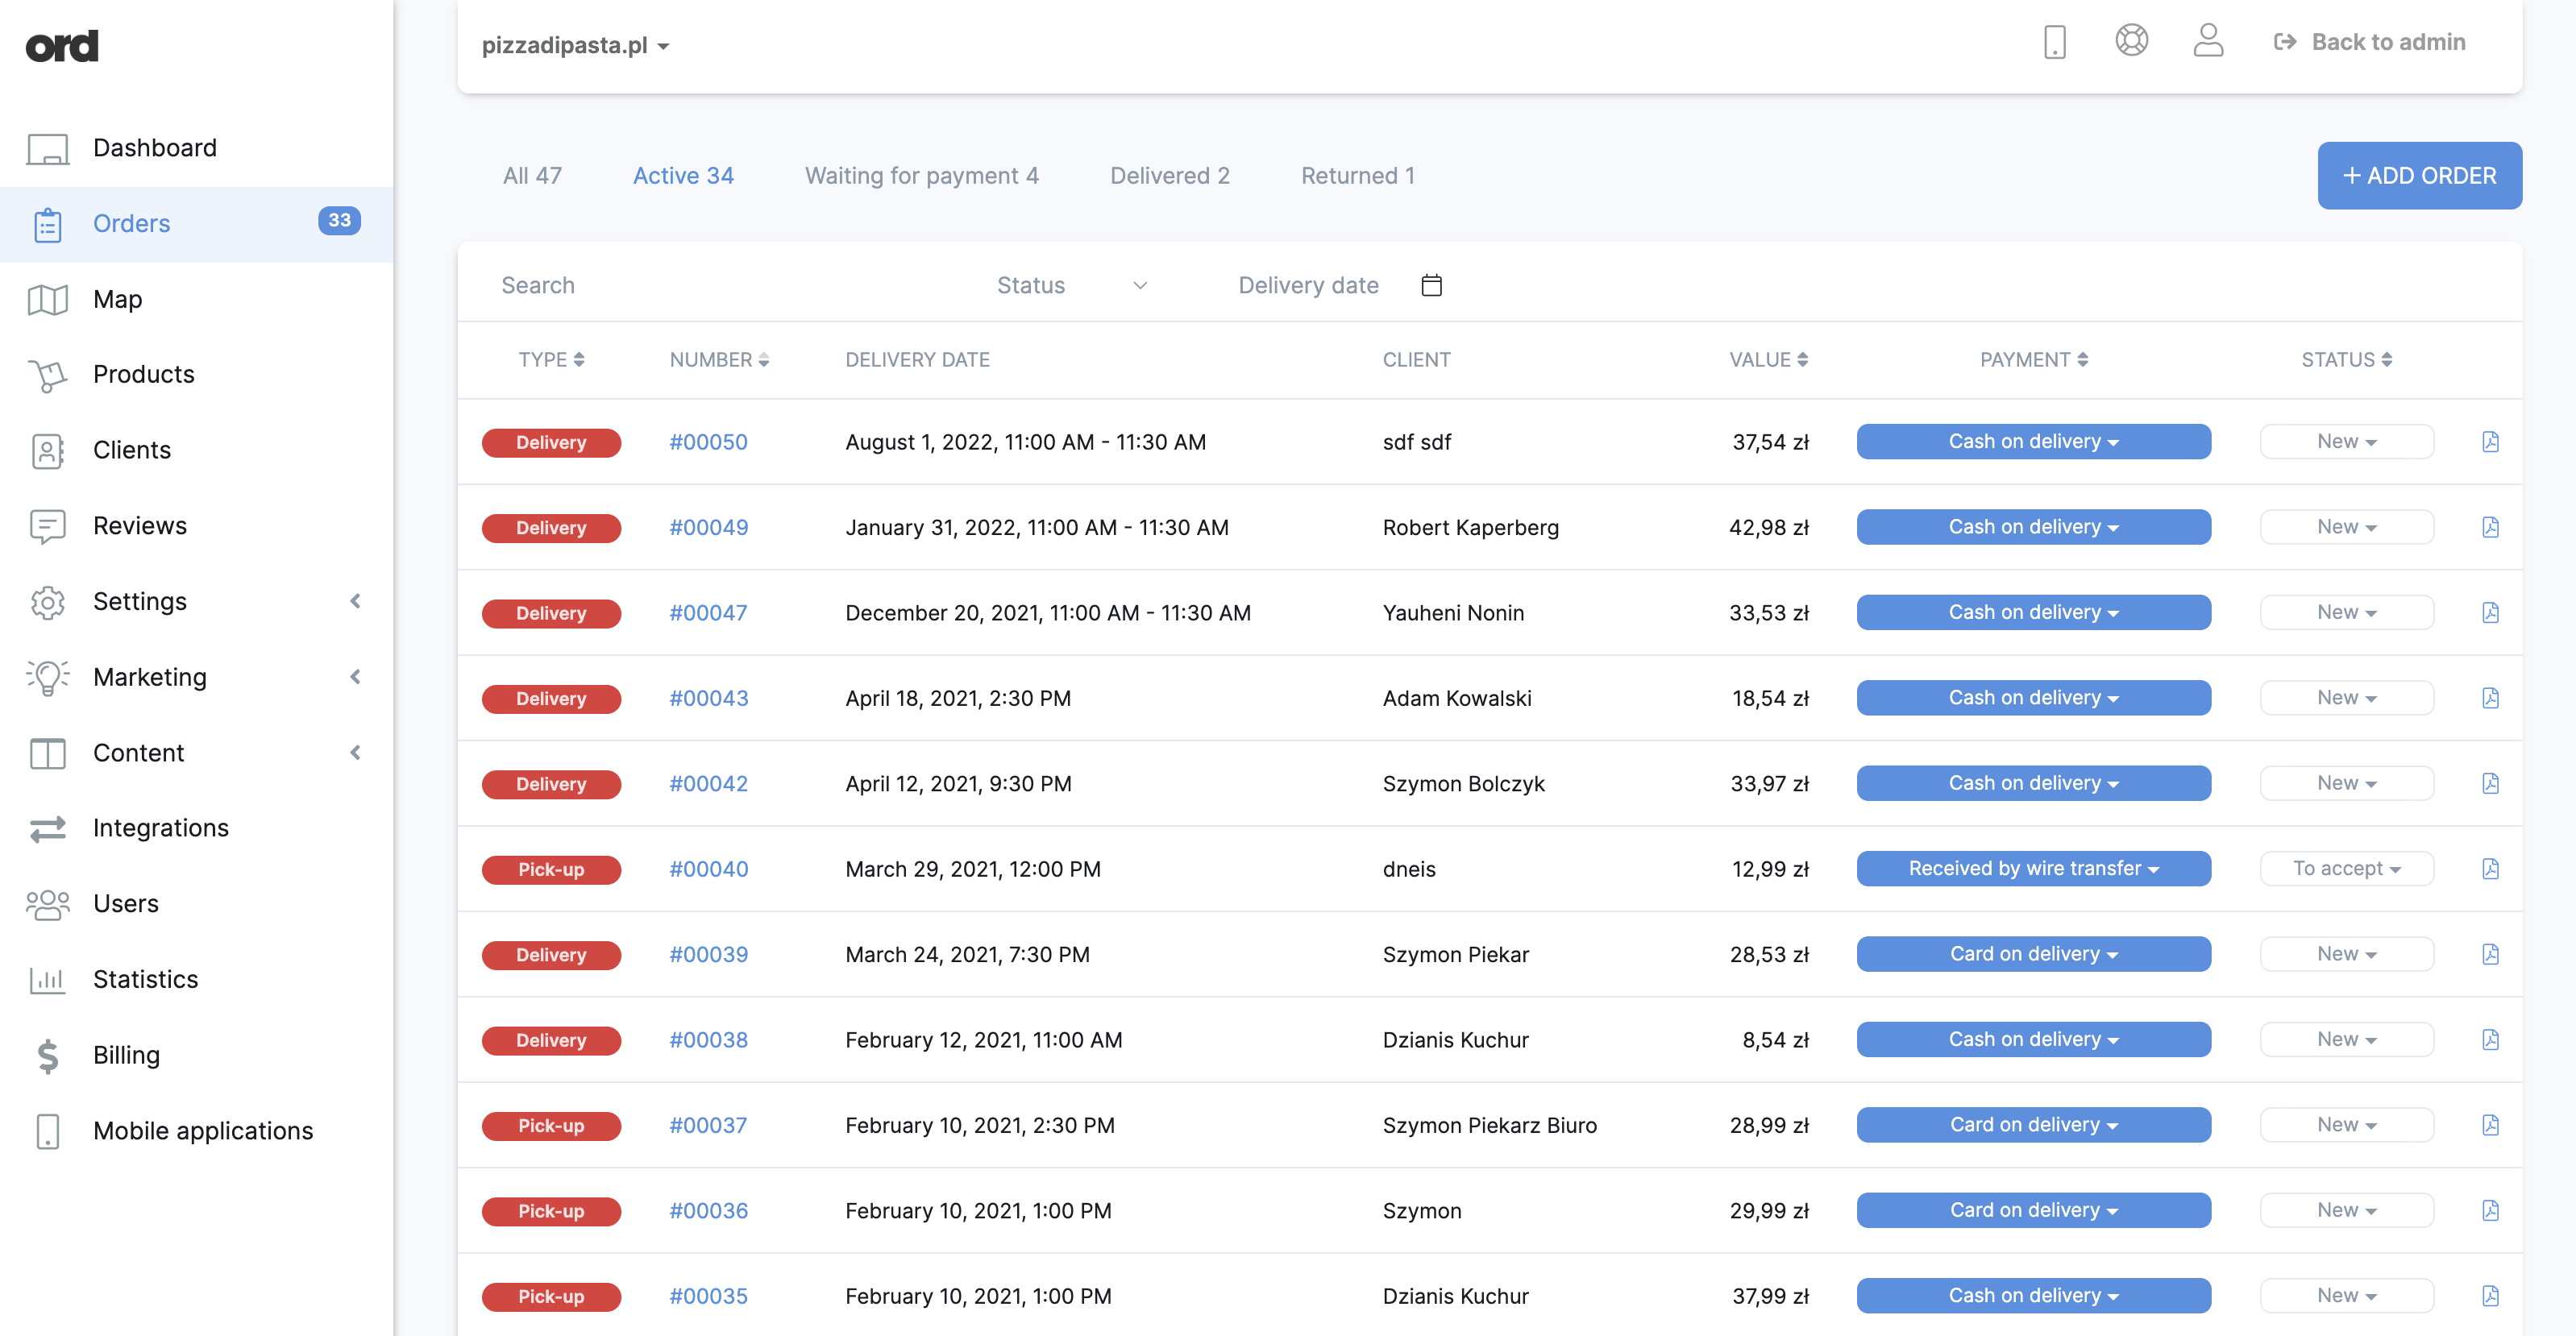2576x1336 pixels.
Task: Open Map from the sidebar
Action: (117, 299)
